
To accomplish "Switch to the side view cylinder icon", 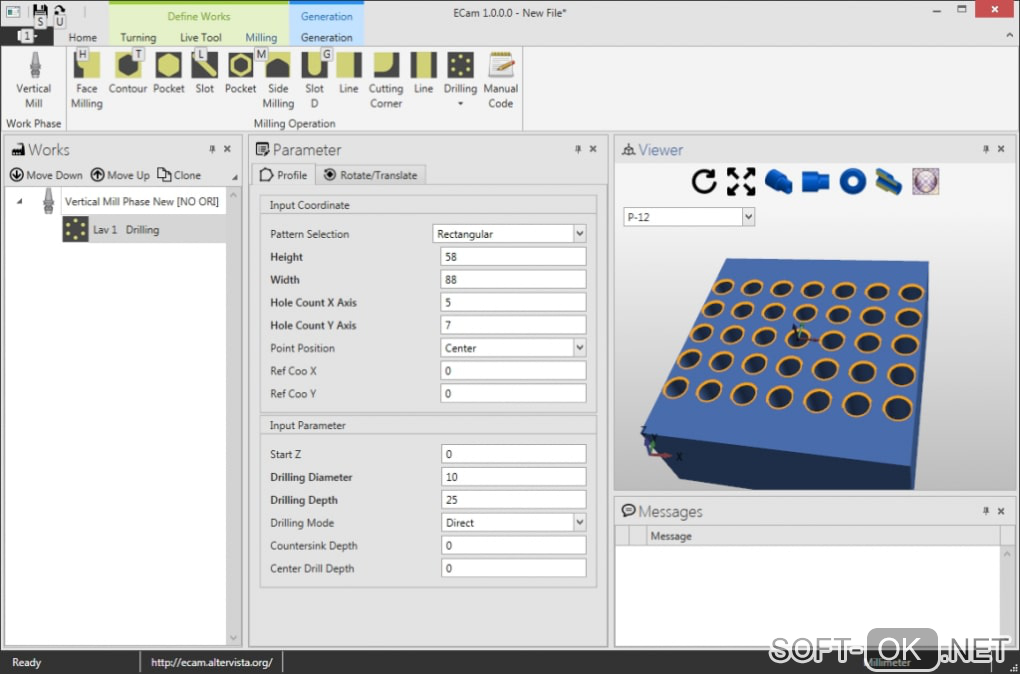I will coord(815,182).
